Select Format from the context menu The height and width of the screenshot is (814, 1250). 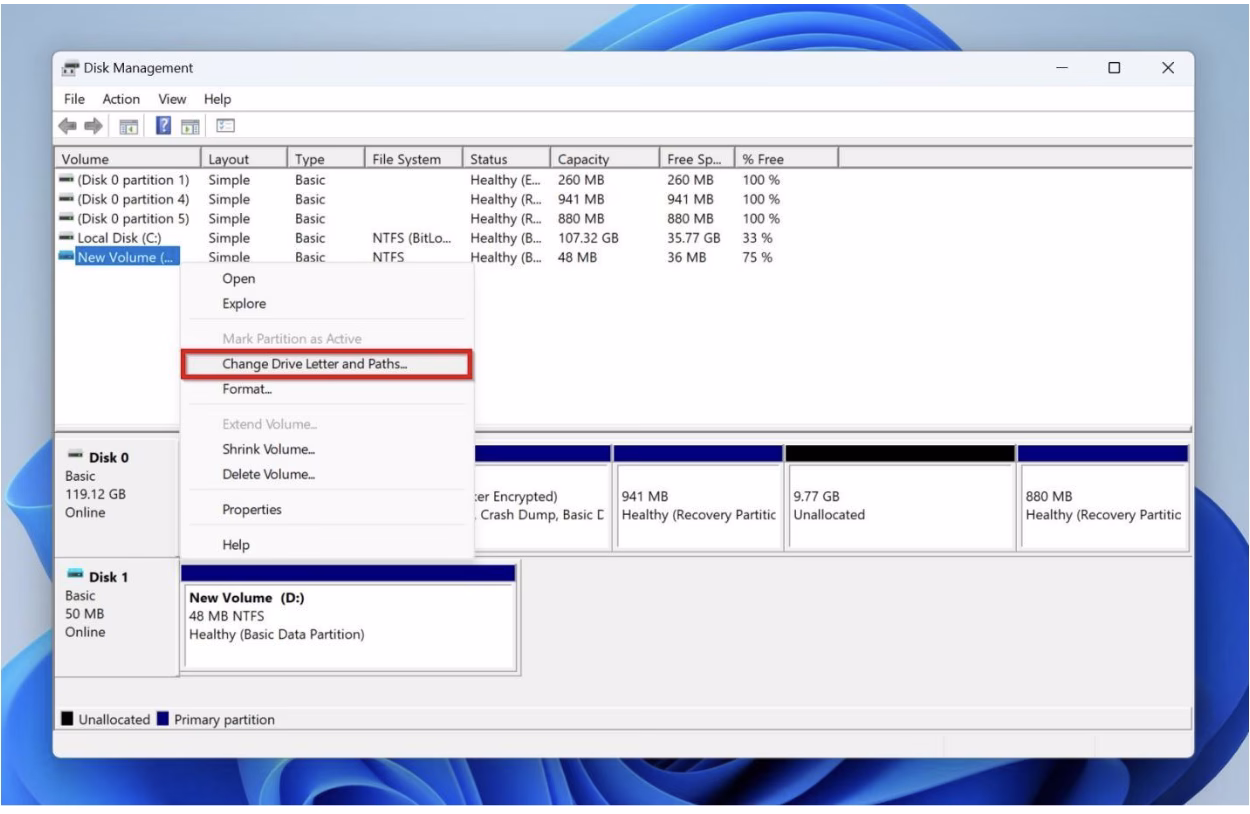[247, 390]
